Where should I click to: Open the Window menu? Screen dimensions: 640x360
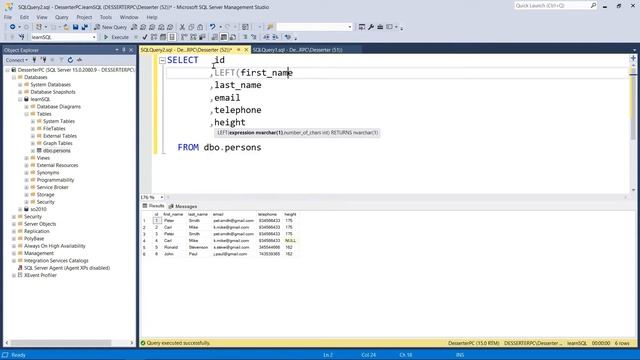[x=129, y=17]
